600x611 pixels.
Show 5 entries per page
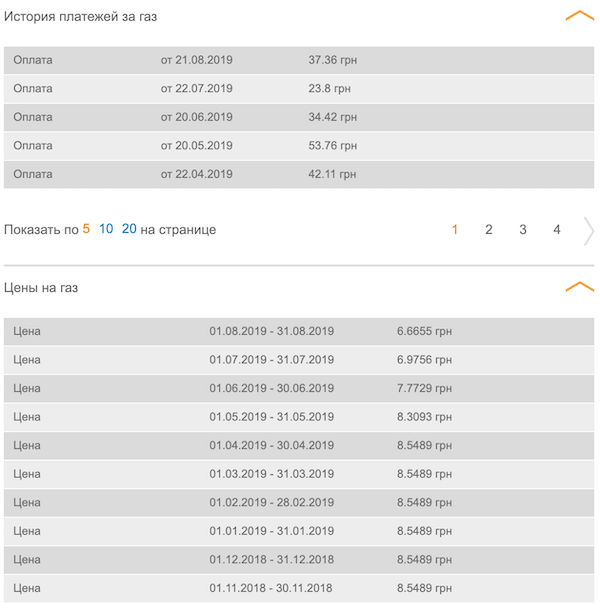click(x=86, y=229)
